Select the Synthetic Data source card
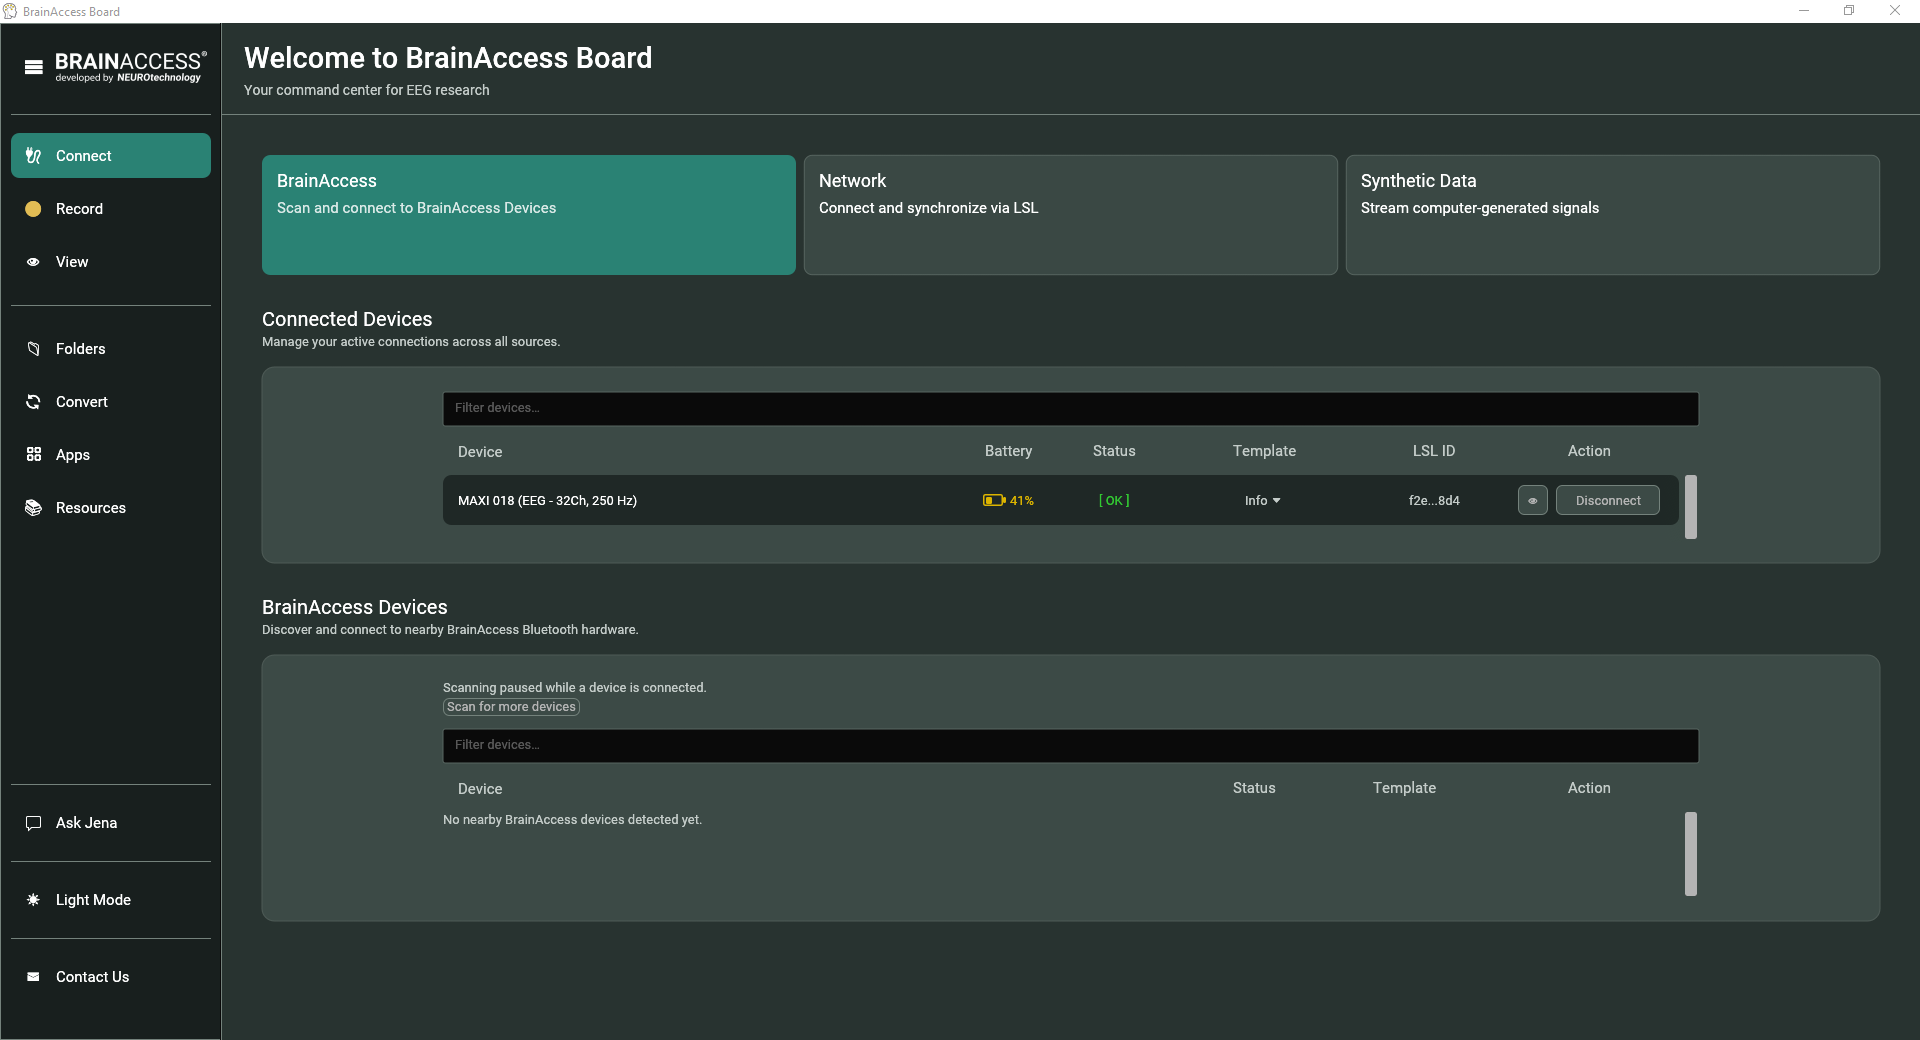This screenshot has width=1920, height=1040. coord(1613,215)
